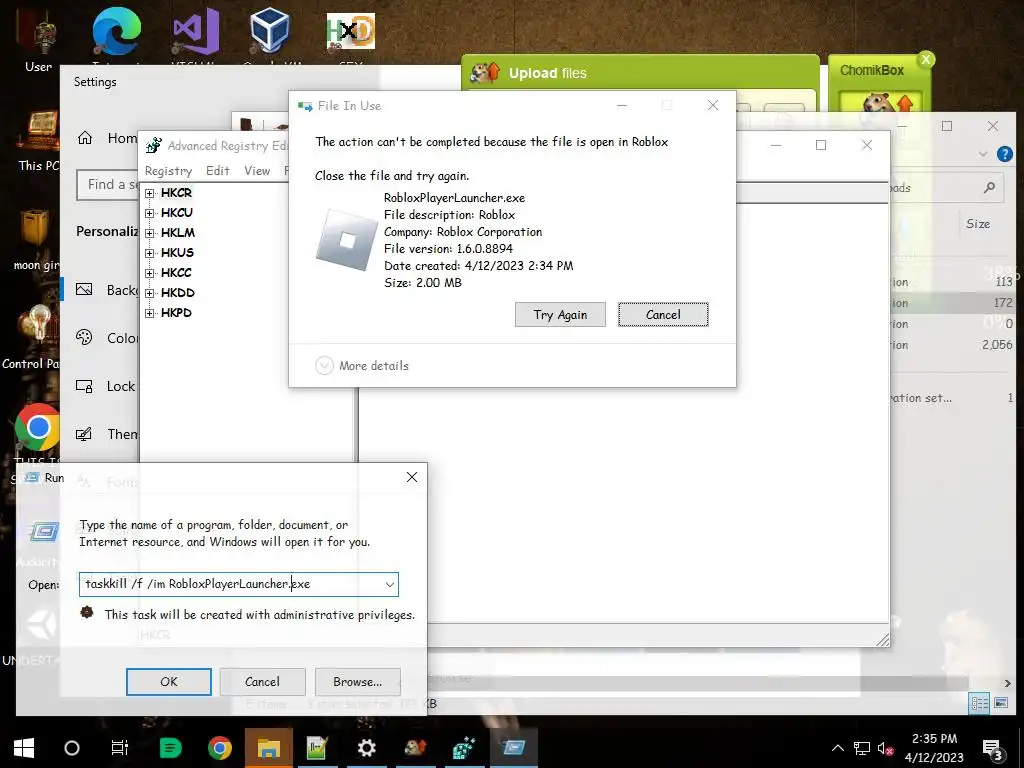Click the Upload files header
The image size is (1024, 768).
point(547,73)
